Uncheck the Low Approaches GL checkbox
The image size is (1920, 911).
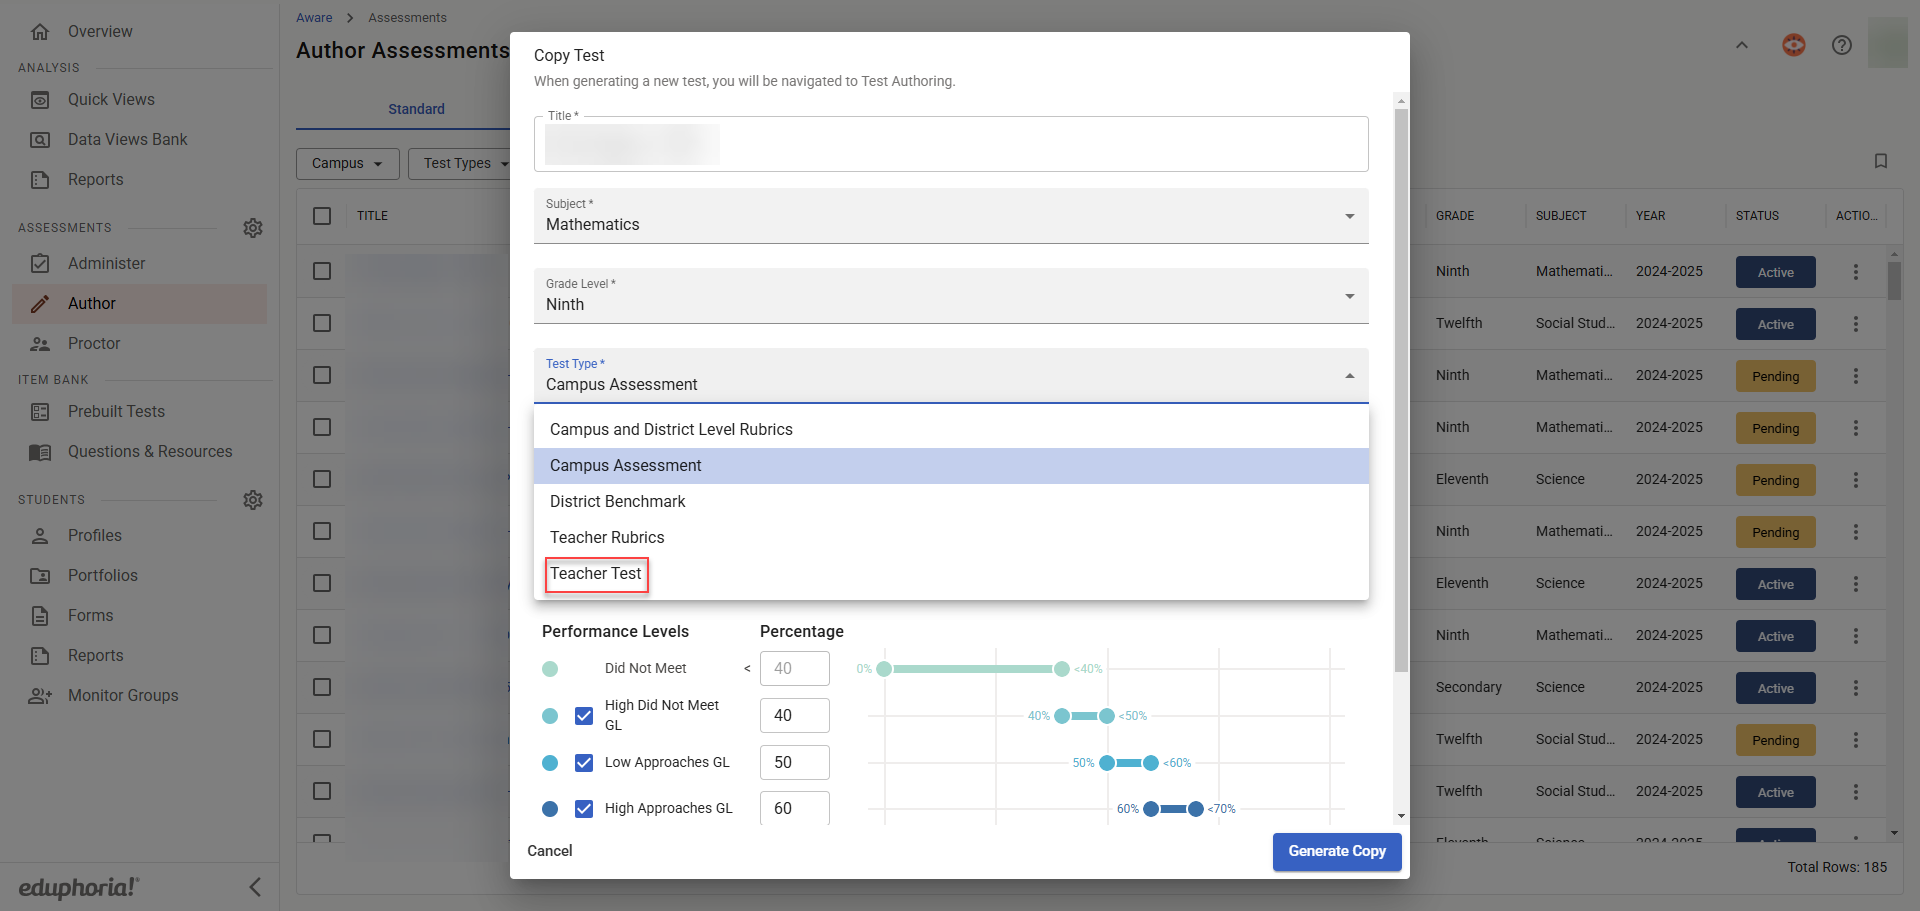(x=584, y=763)
